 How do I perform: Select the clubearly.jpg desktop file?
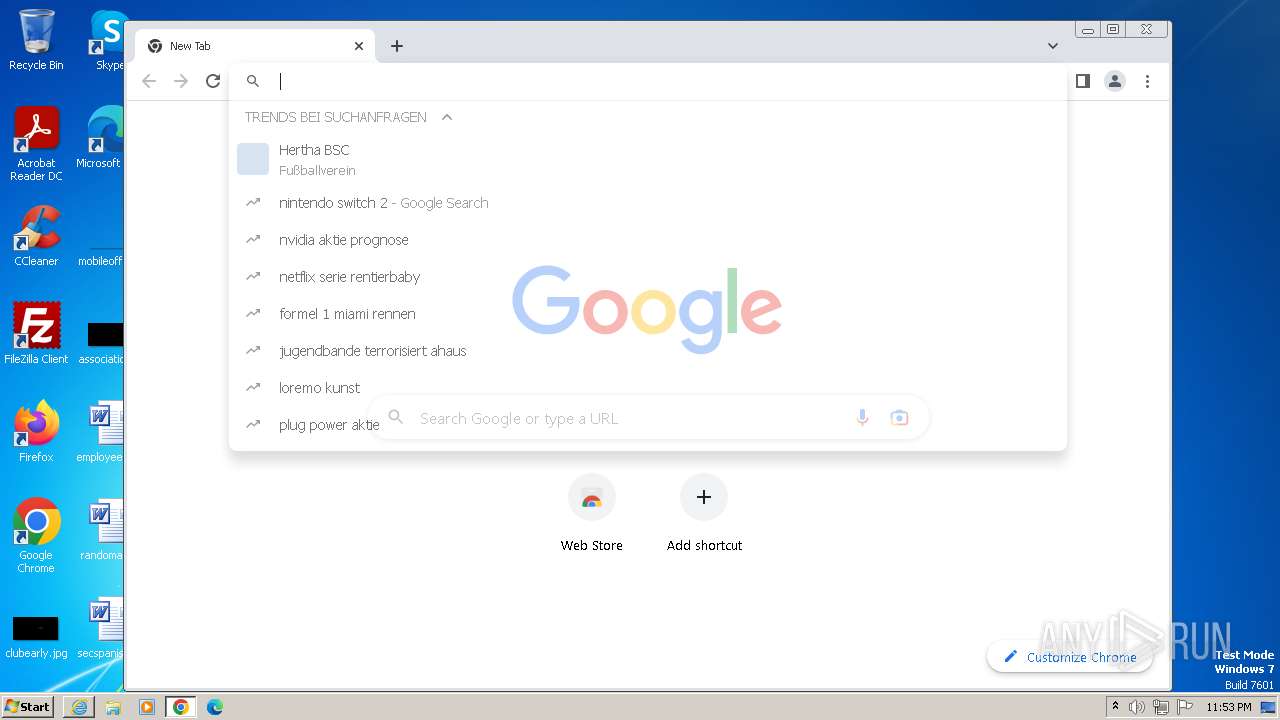[36, 636]
